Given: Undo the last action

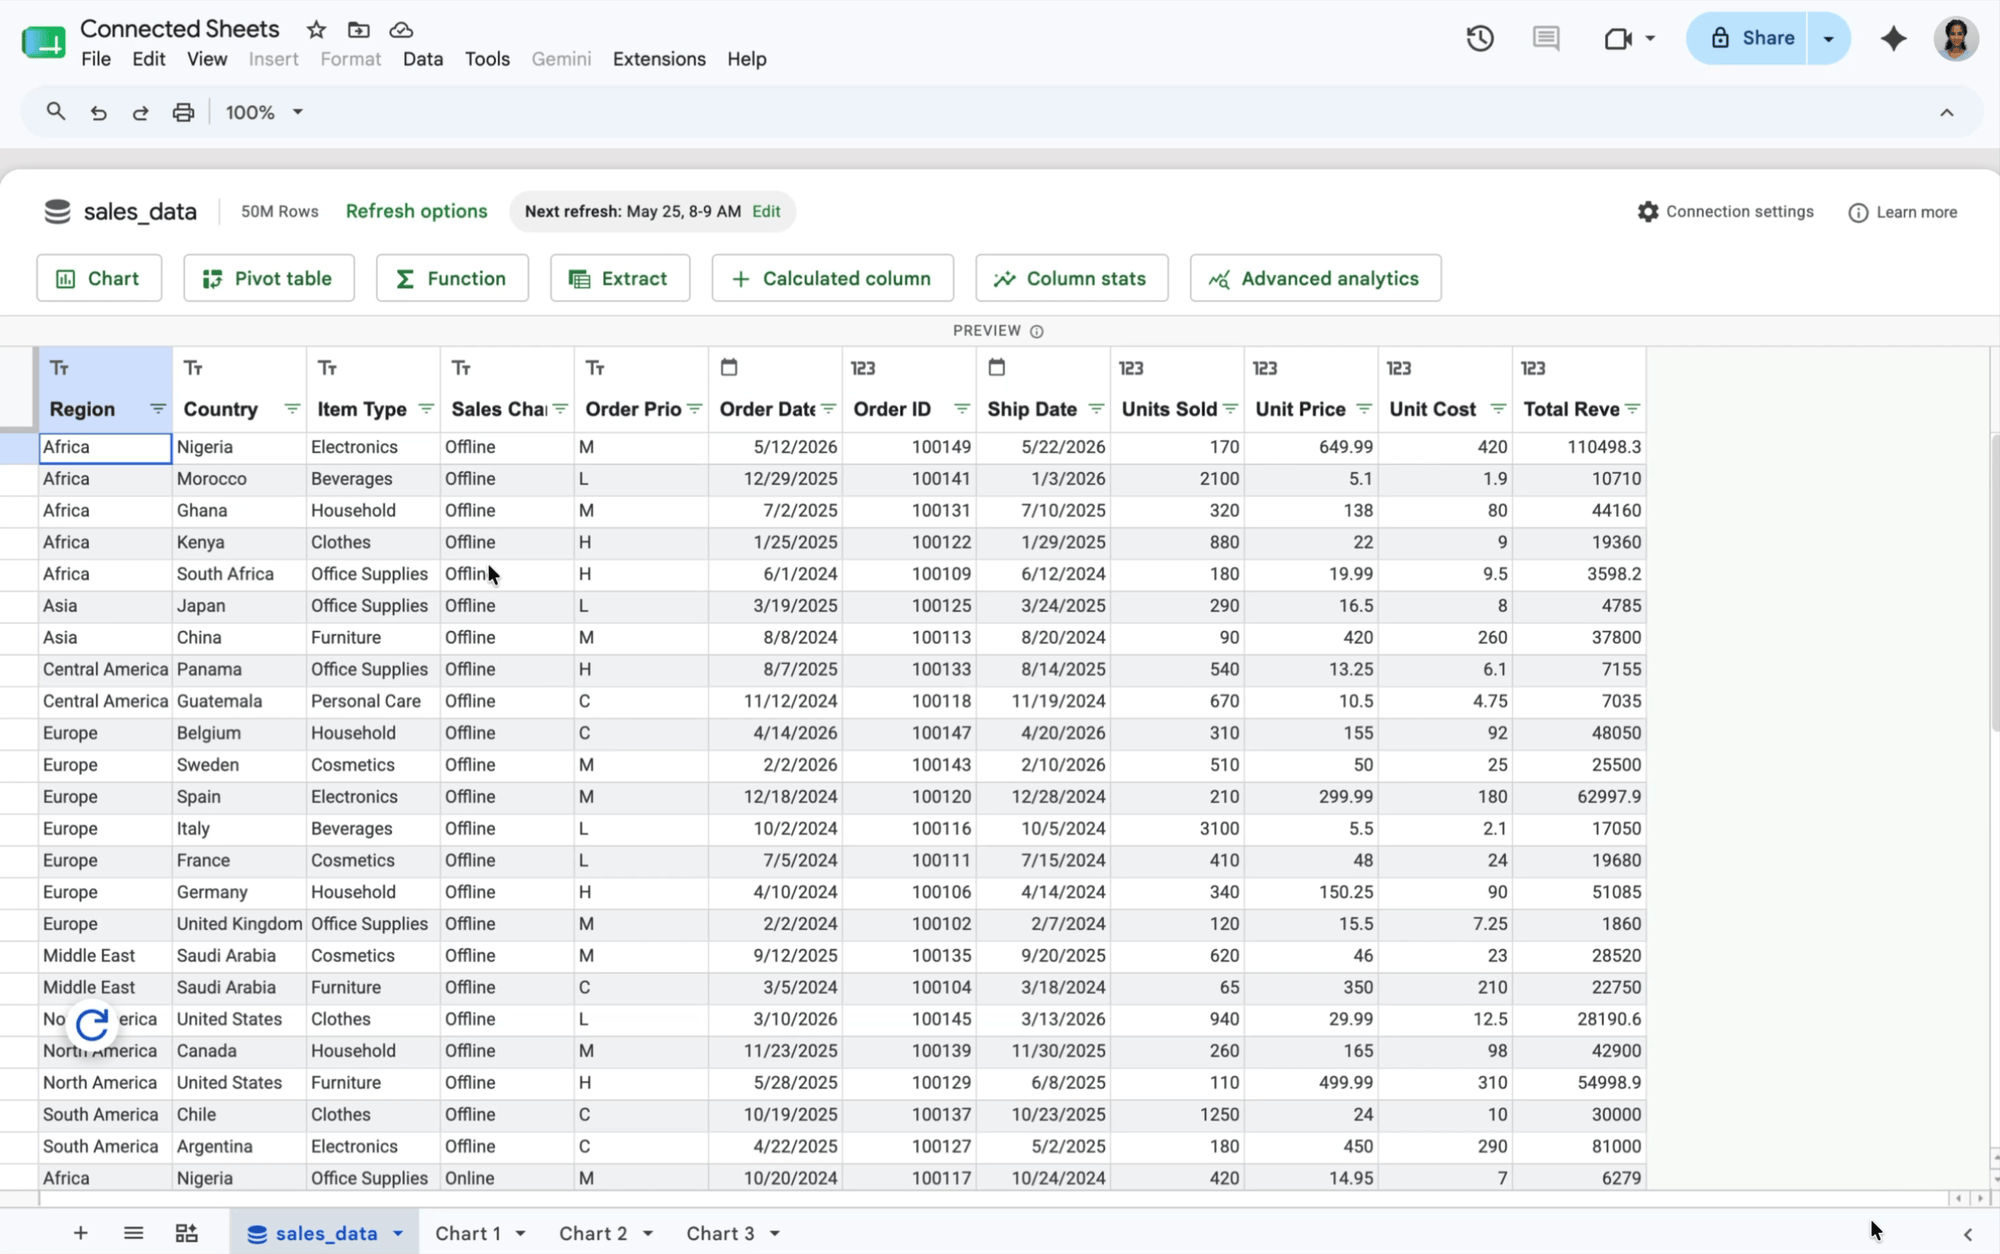Looking at the screenshot, I should [98, 113].
